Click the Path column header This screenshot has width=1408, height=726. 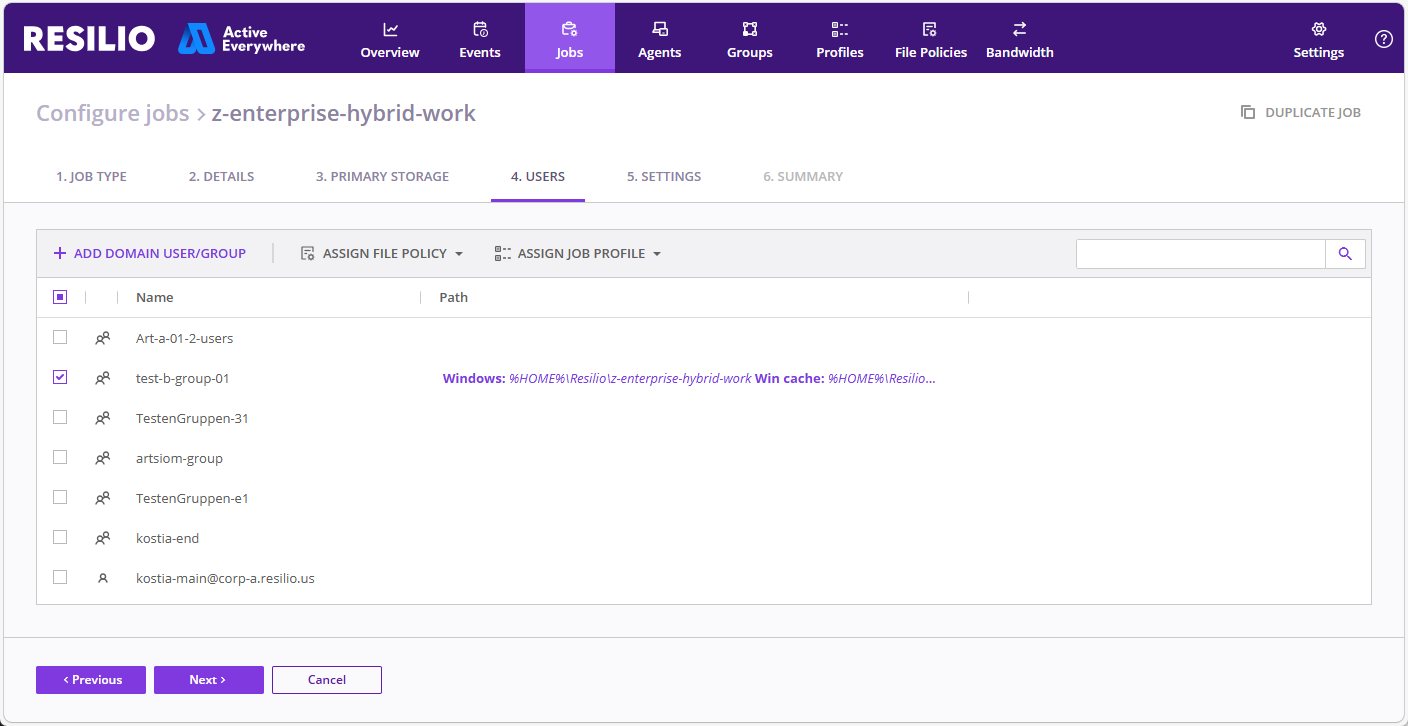[x=454, y=298]
